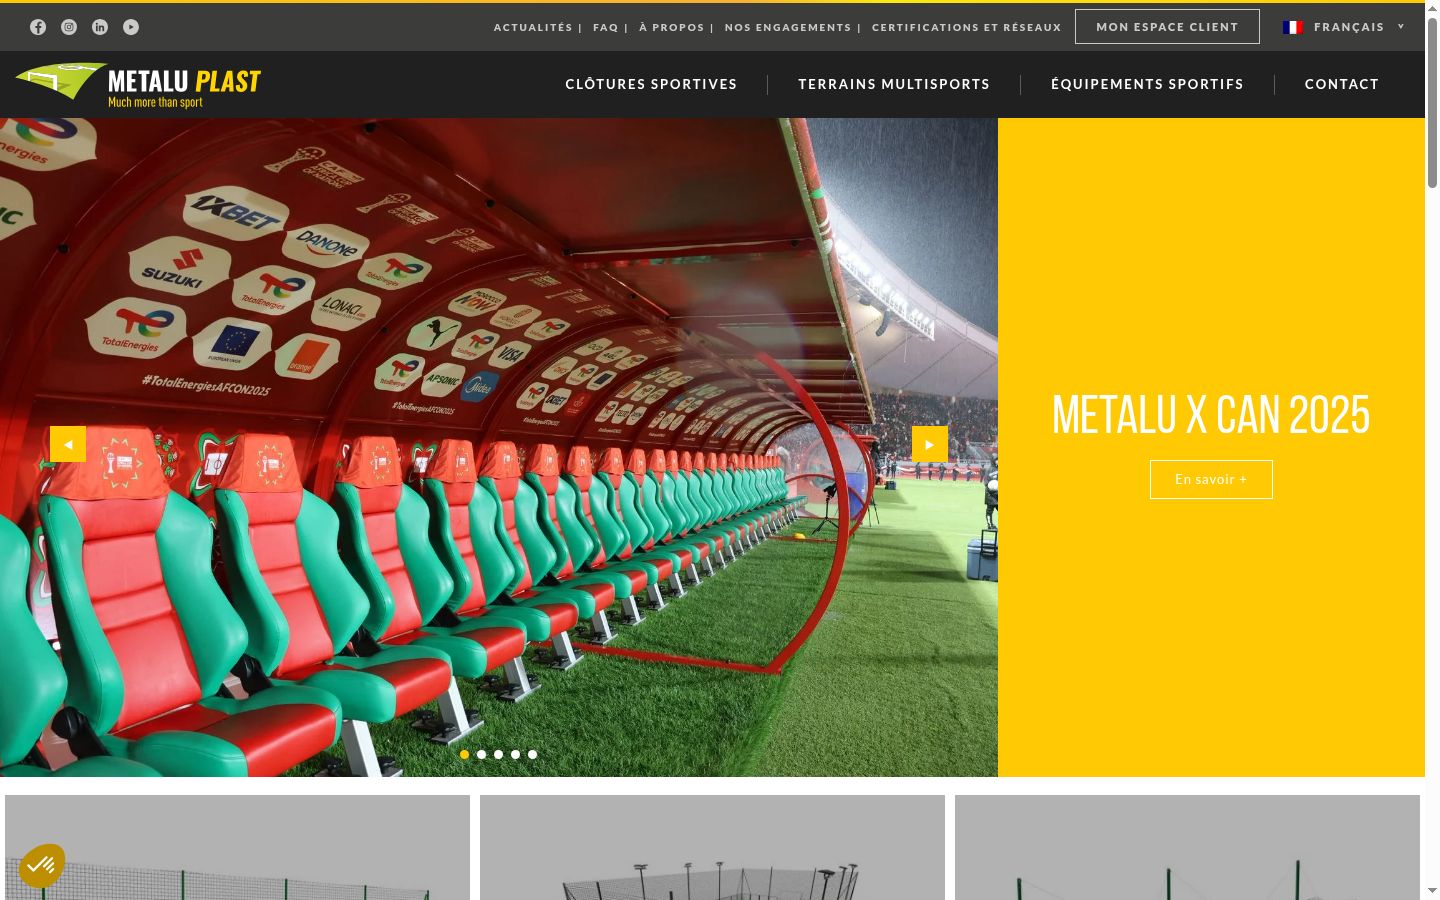1440x900 pixels.
Task: Open the Équipements Sportifs menu
Action: (x=1147, y=84)
